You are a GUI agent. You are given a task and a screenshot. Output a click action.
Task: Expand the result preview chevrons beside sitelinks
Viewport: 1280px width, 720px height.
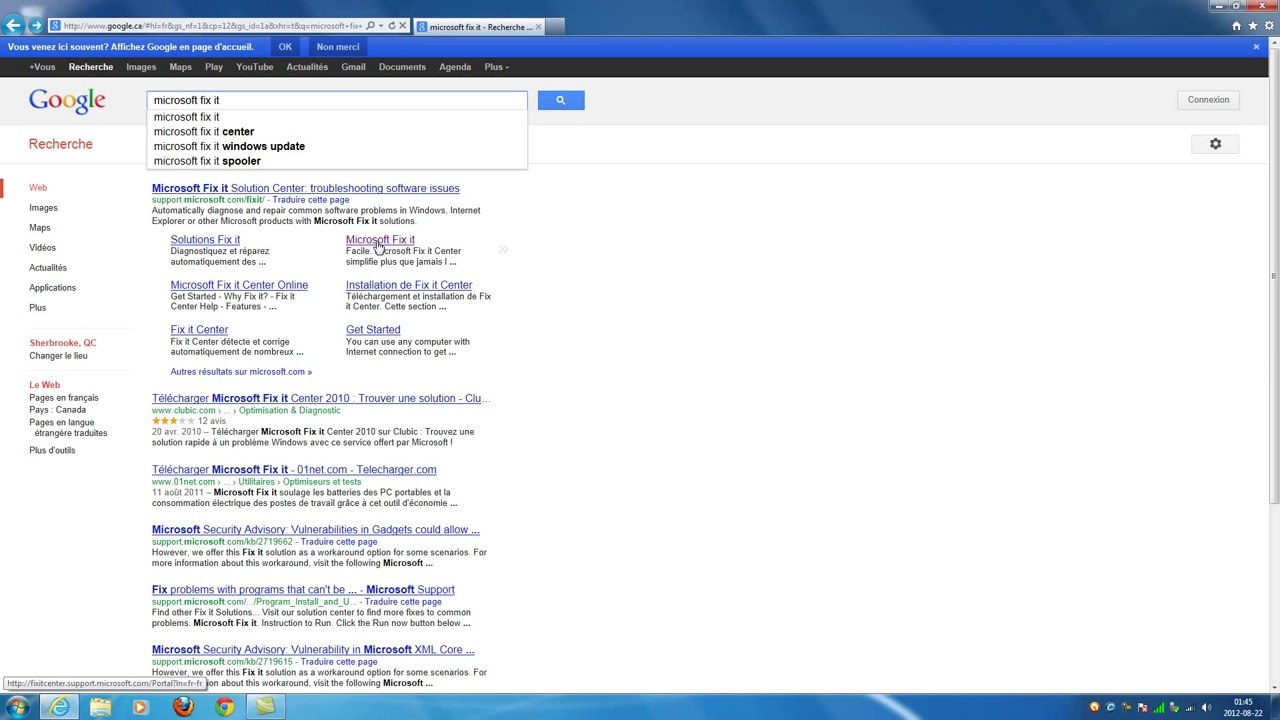503,249
